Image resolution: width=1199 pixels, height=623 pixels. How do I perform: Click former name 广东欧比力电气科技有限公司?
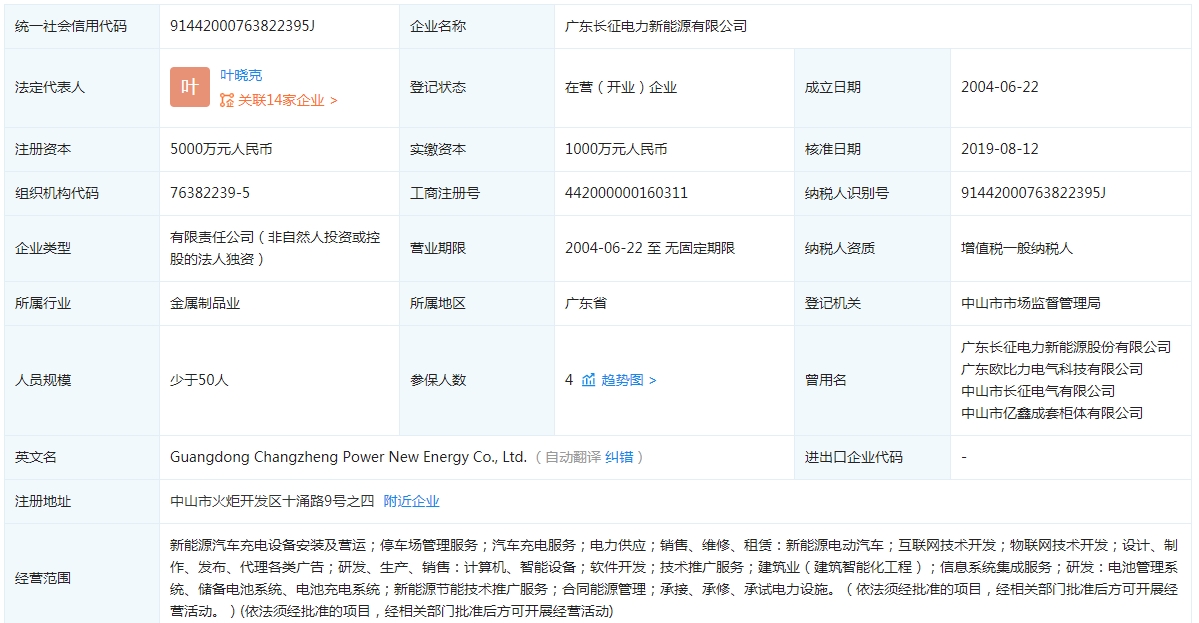click(1052, 369)
